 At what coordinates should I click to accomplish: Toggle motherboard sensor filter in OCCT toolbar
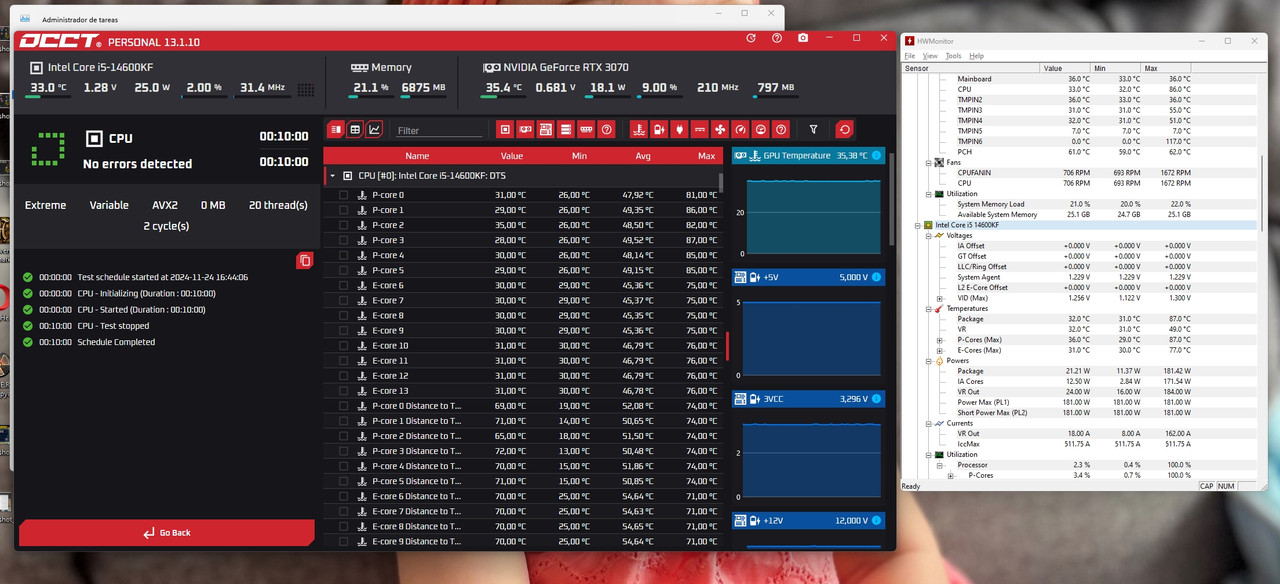[x=546, y=130]
